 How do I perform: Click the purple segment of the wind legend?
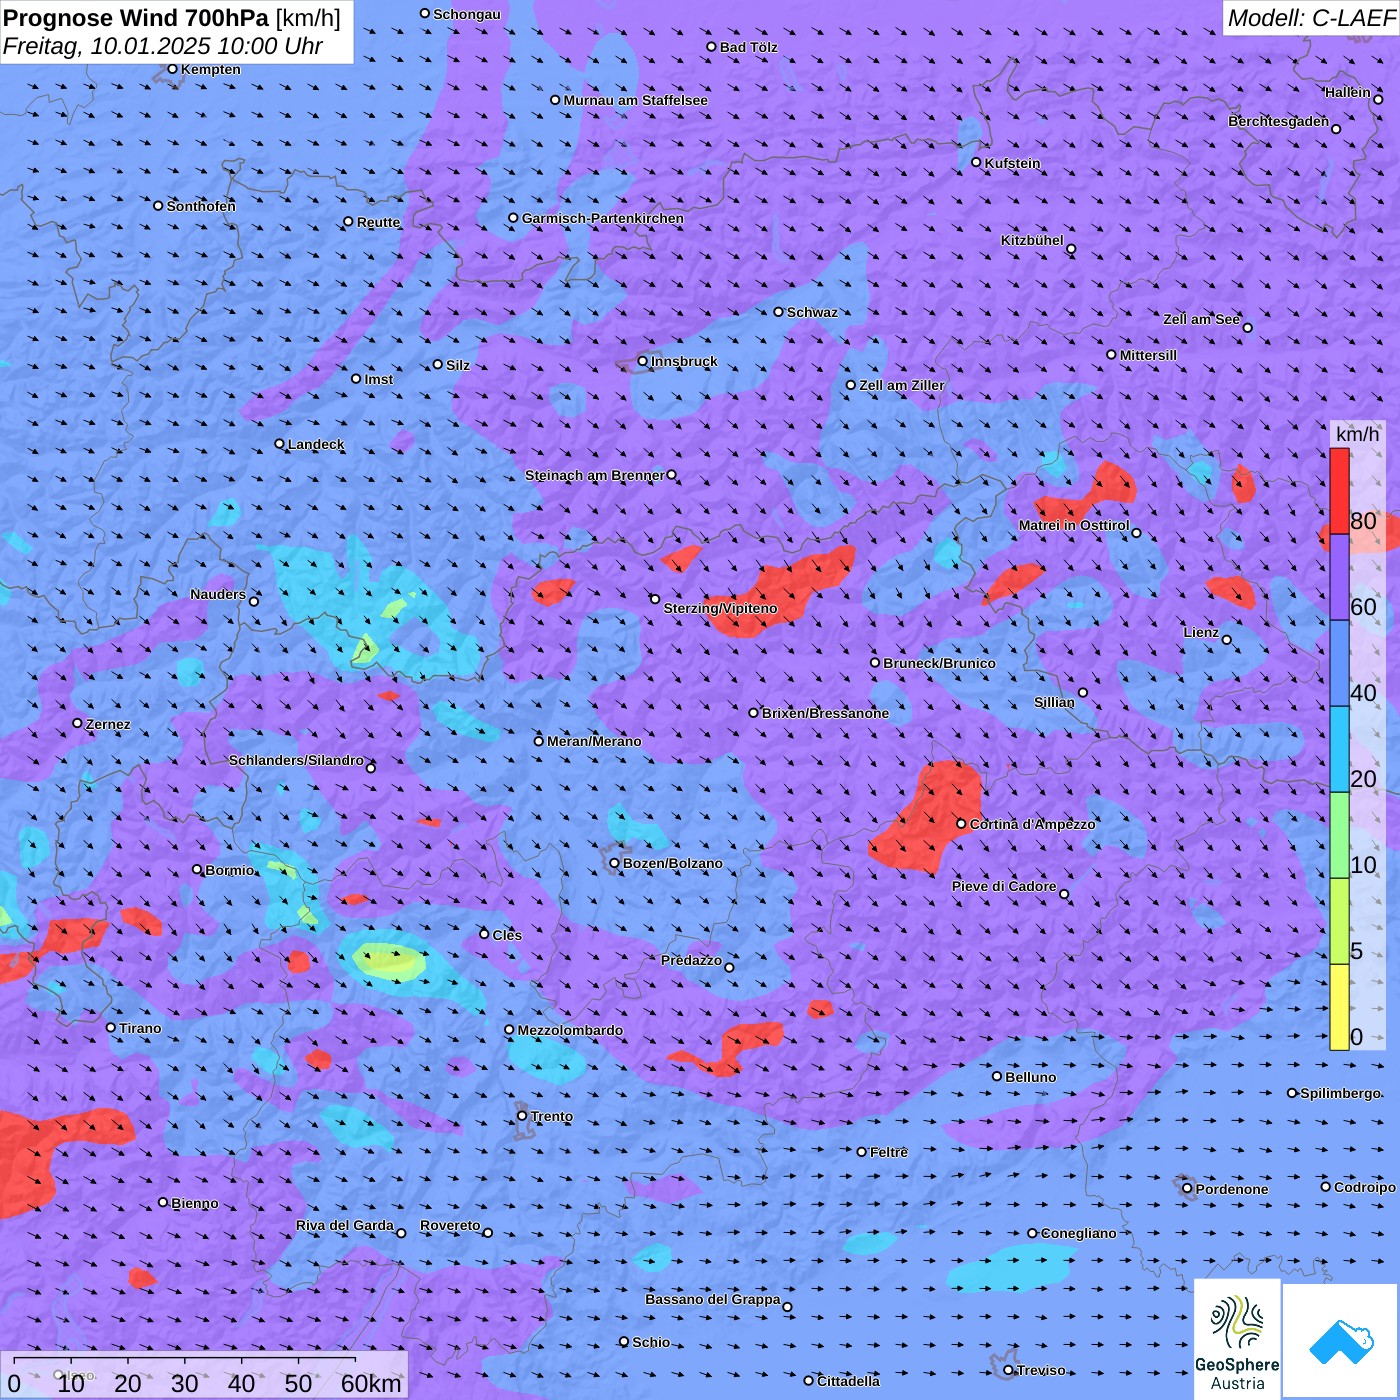coord(1339,578)
